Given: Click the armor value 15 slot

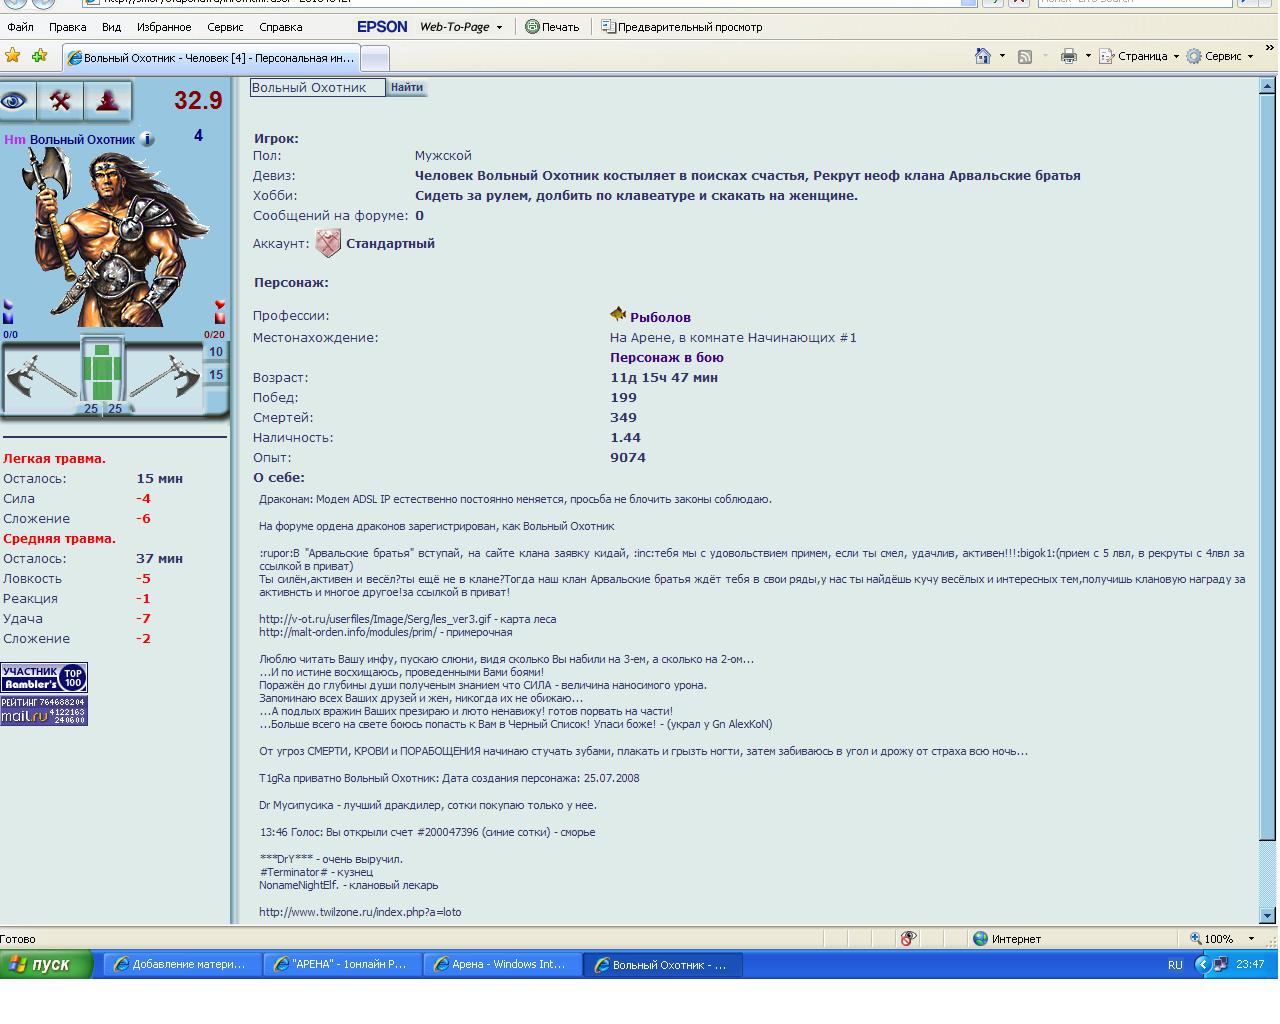Looking at the screenshot, I should pos(216,375).
